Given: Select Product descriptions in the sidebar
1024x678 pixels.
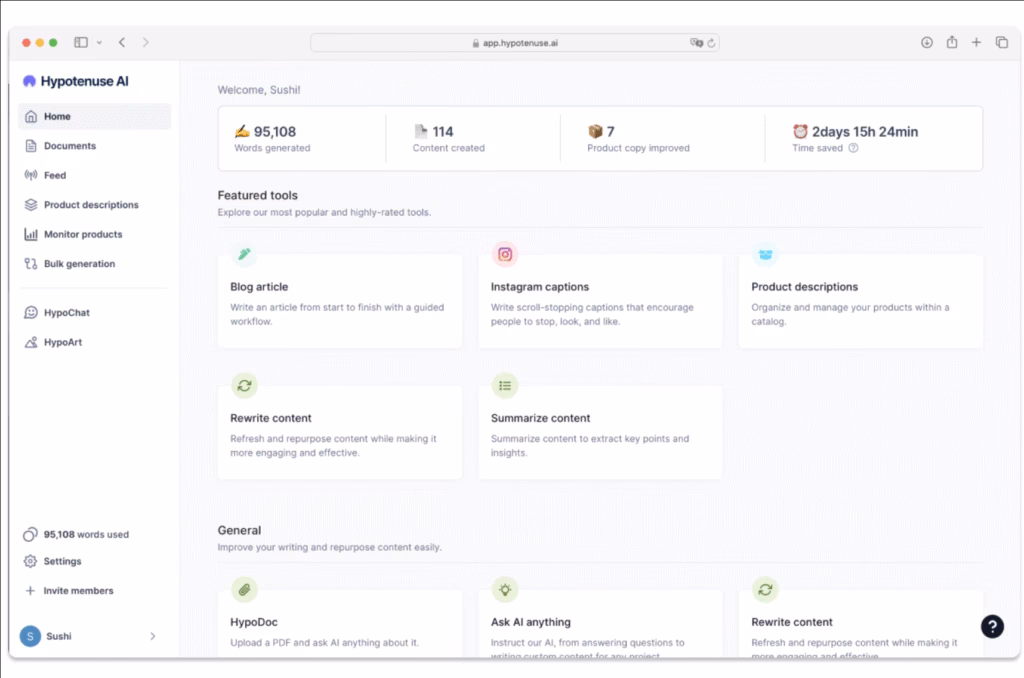Looking at the screenshot, I should click(x=90, y=205).
